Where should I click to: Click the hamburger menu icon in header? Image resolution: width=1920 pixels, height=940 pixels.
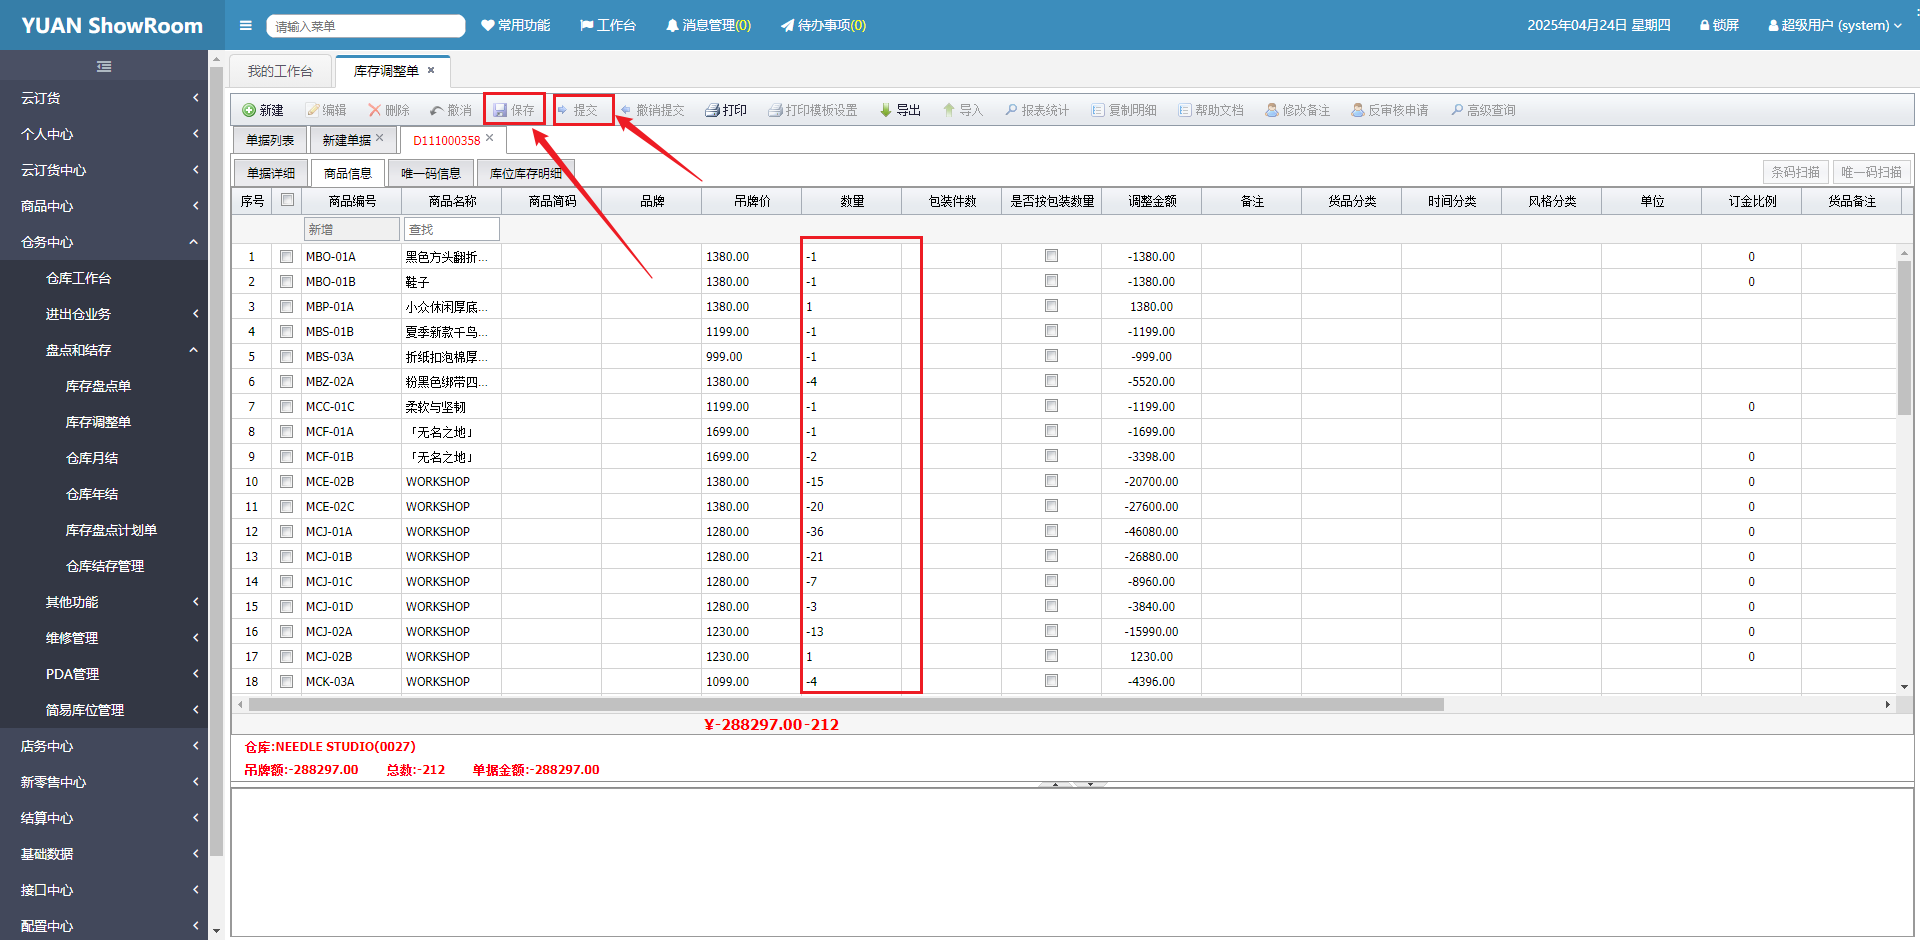(245, 25)
